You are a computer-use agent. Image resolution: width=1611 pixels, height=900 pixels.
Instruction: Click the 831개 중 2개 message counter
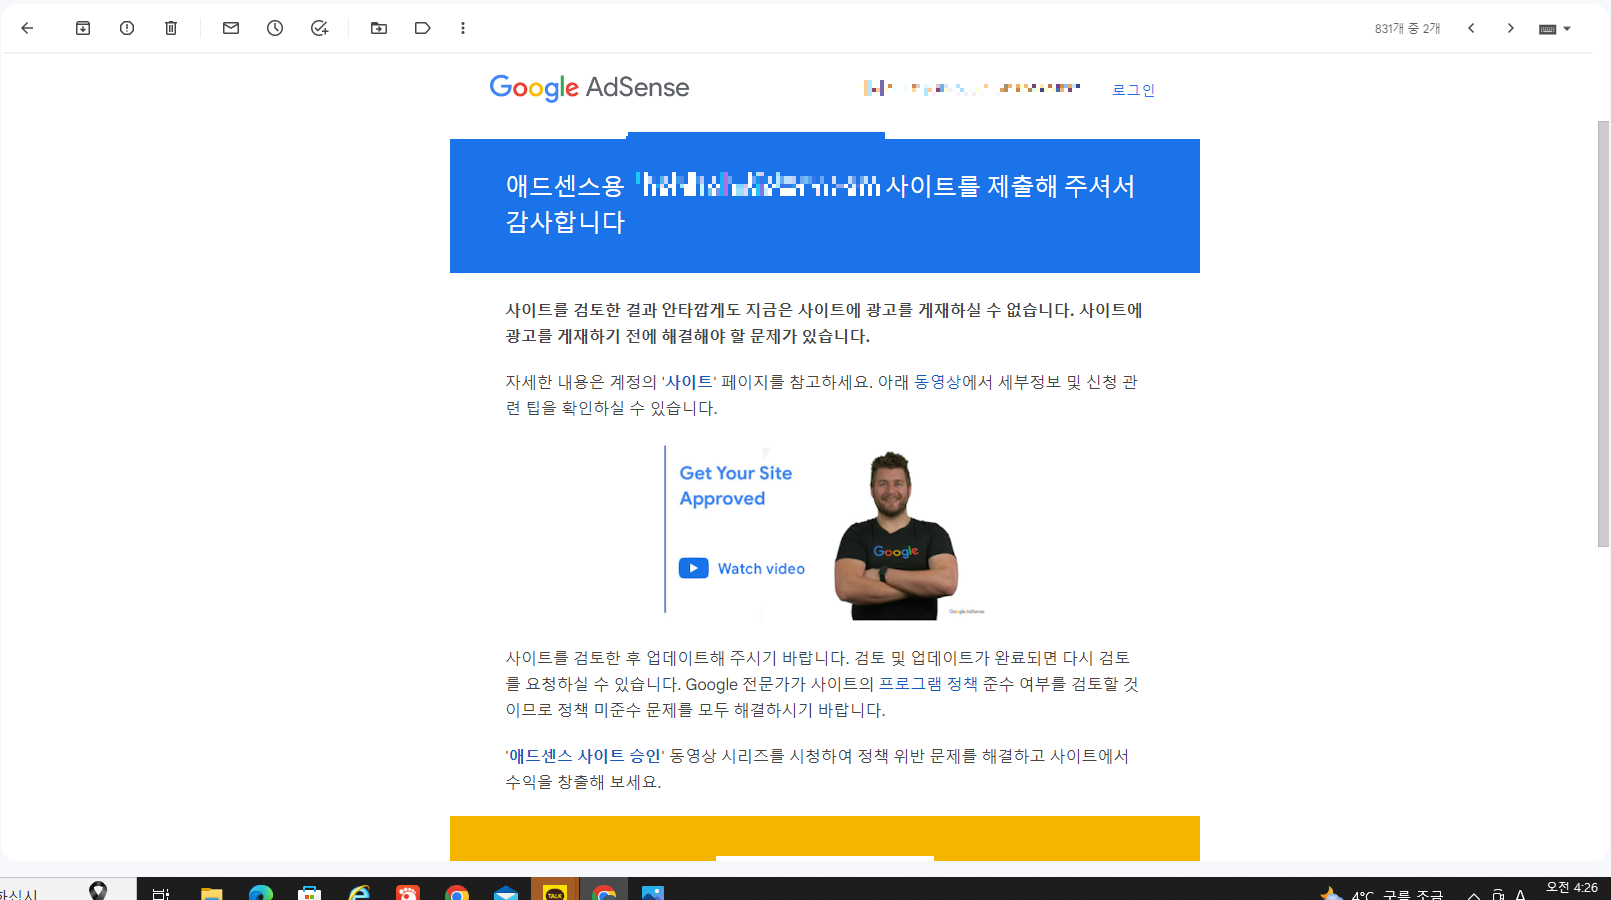[1407, 29]
